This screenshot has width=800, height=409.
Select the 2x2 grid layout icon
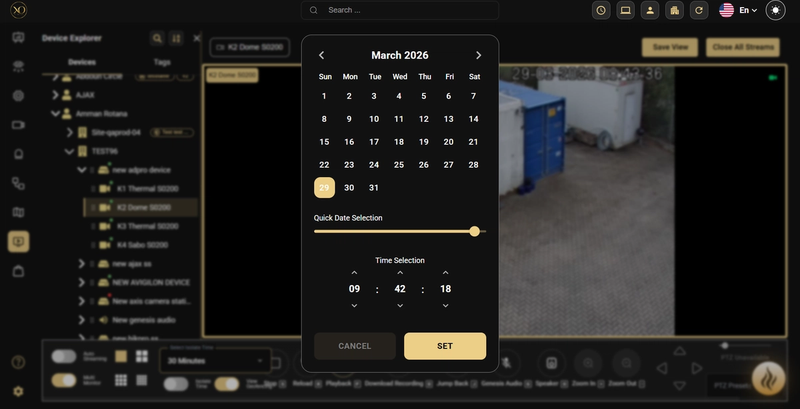coord(142,356)
